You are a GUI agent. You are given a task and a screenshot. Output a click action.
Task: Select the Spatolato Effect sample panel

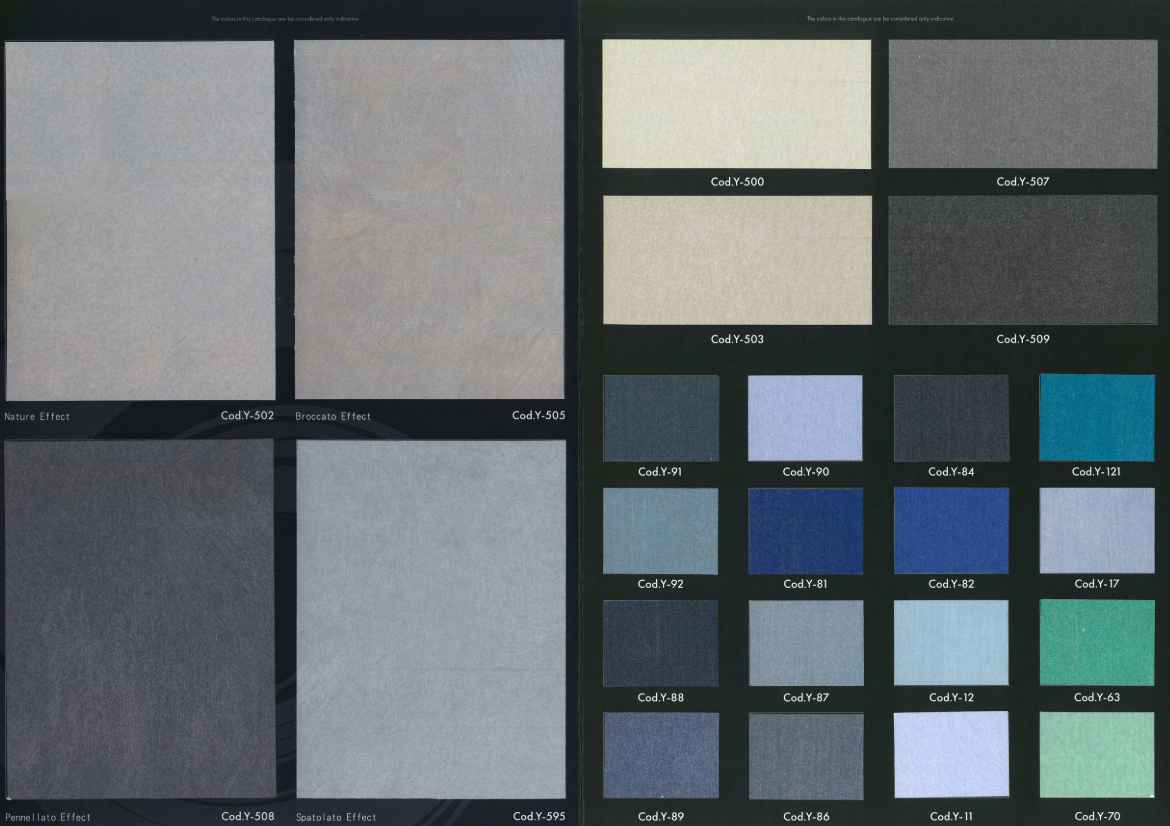click(430, 618)
